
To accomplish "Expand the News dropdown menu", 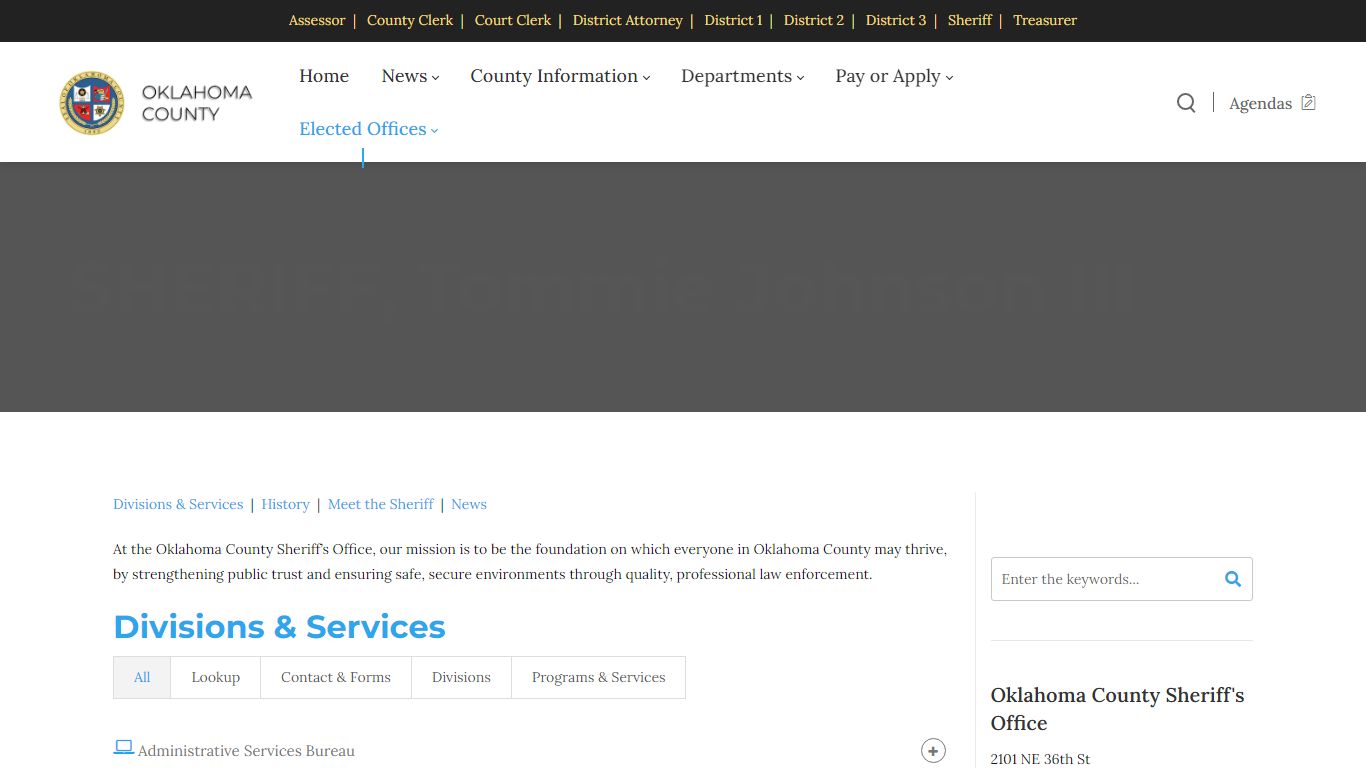I will 410,76.
